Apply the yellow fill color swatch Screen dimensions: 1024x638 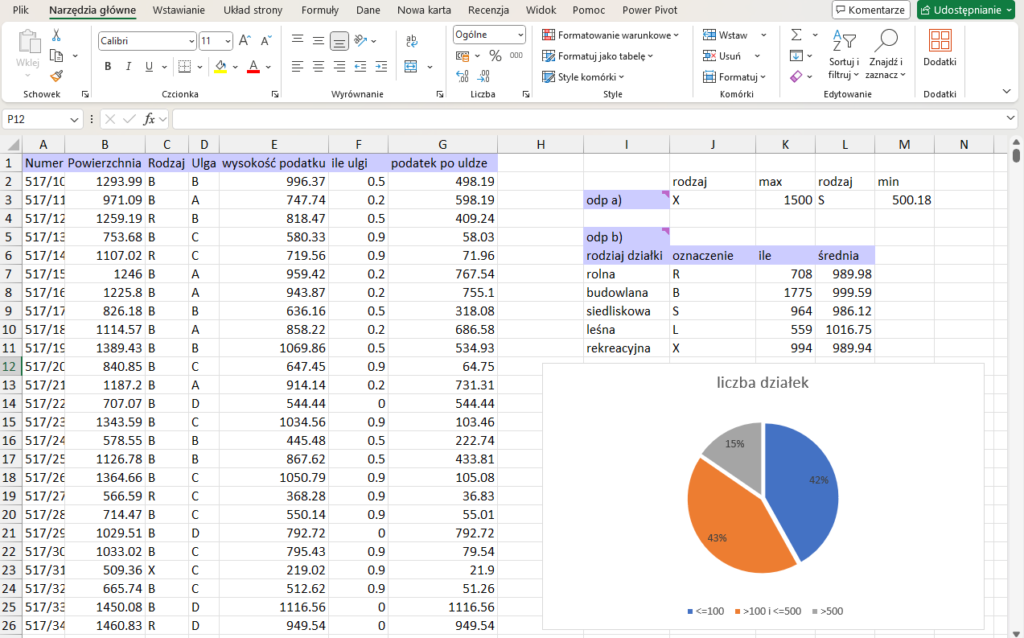pos(220,67)
